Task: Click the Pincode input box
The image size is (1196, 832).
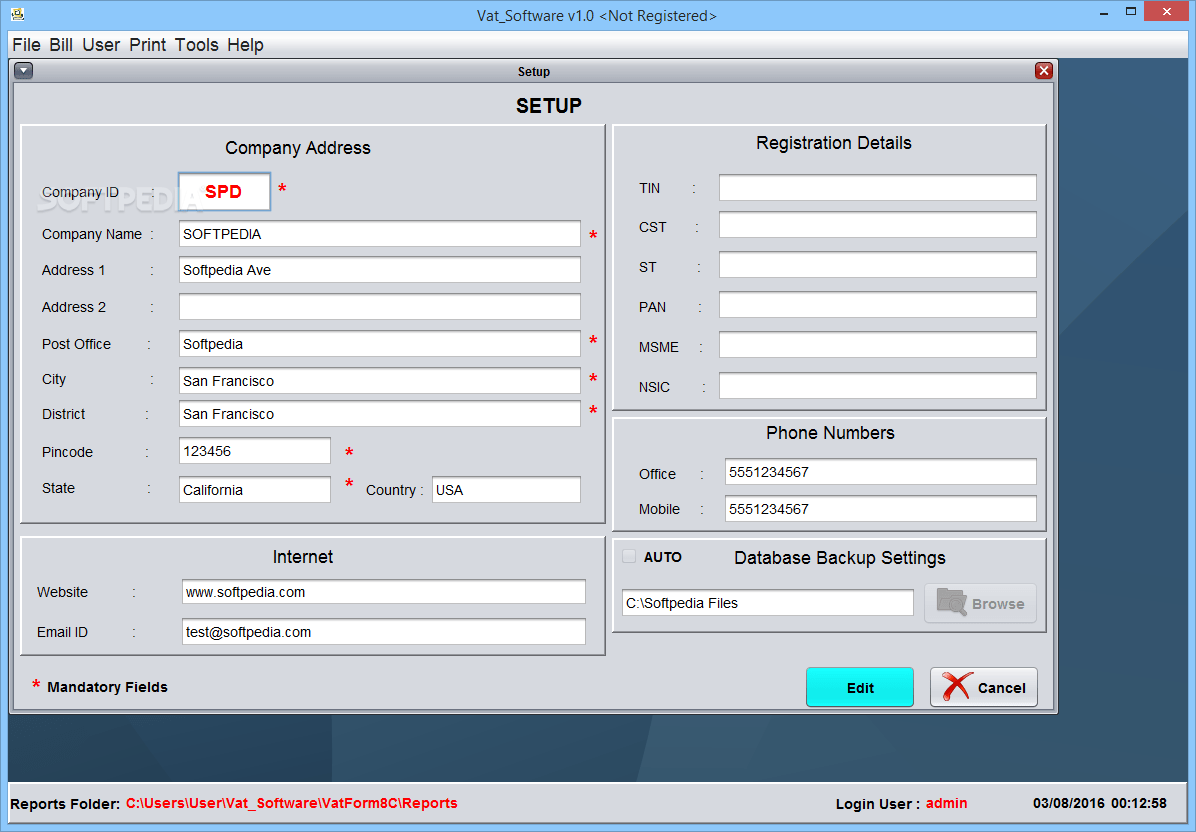Action: 254,450
